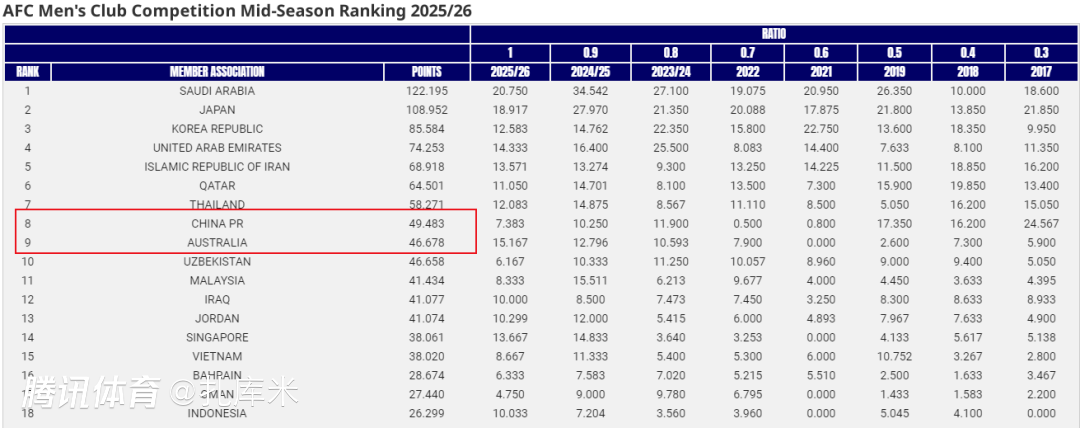
Task: Select the 2024/25 season column header
Action: point(590,71)
